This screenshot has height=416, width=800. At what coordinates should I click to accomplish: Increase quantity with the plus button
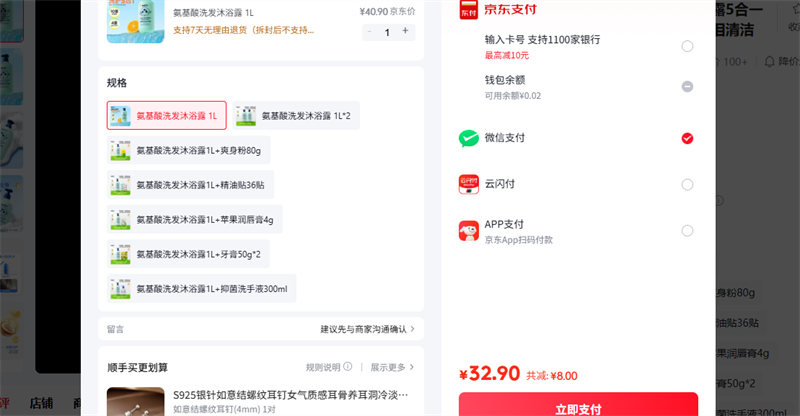[x=405, y=31]
